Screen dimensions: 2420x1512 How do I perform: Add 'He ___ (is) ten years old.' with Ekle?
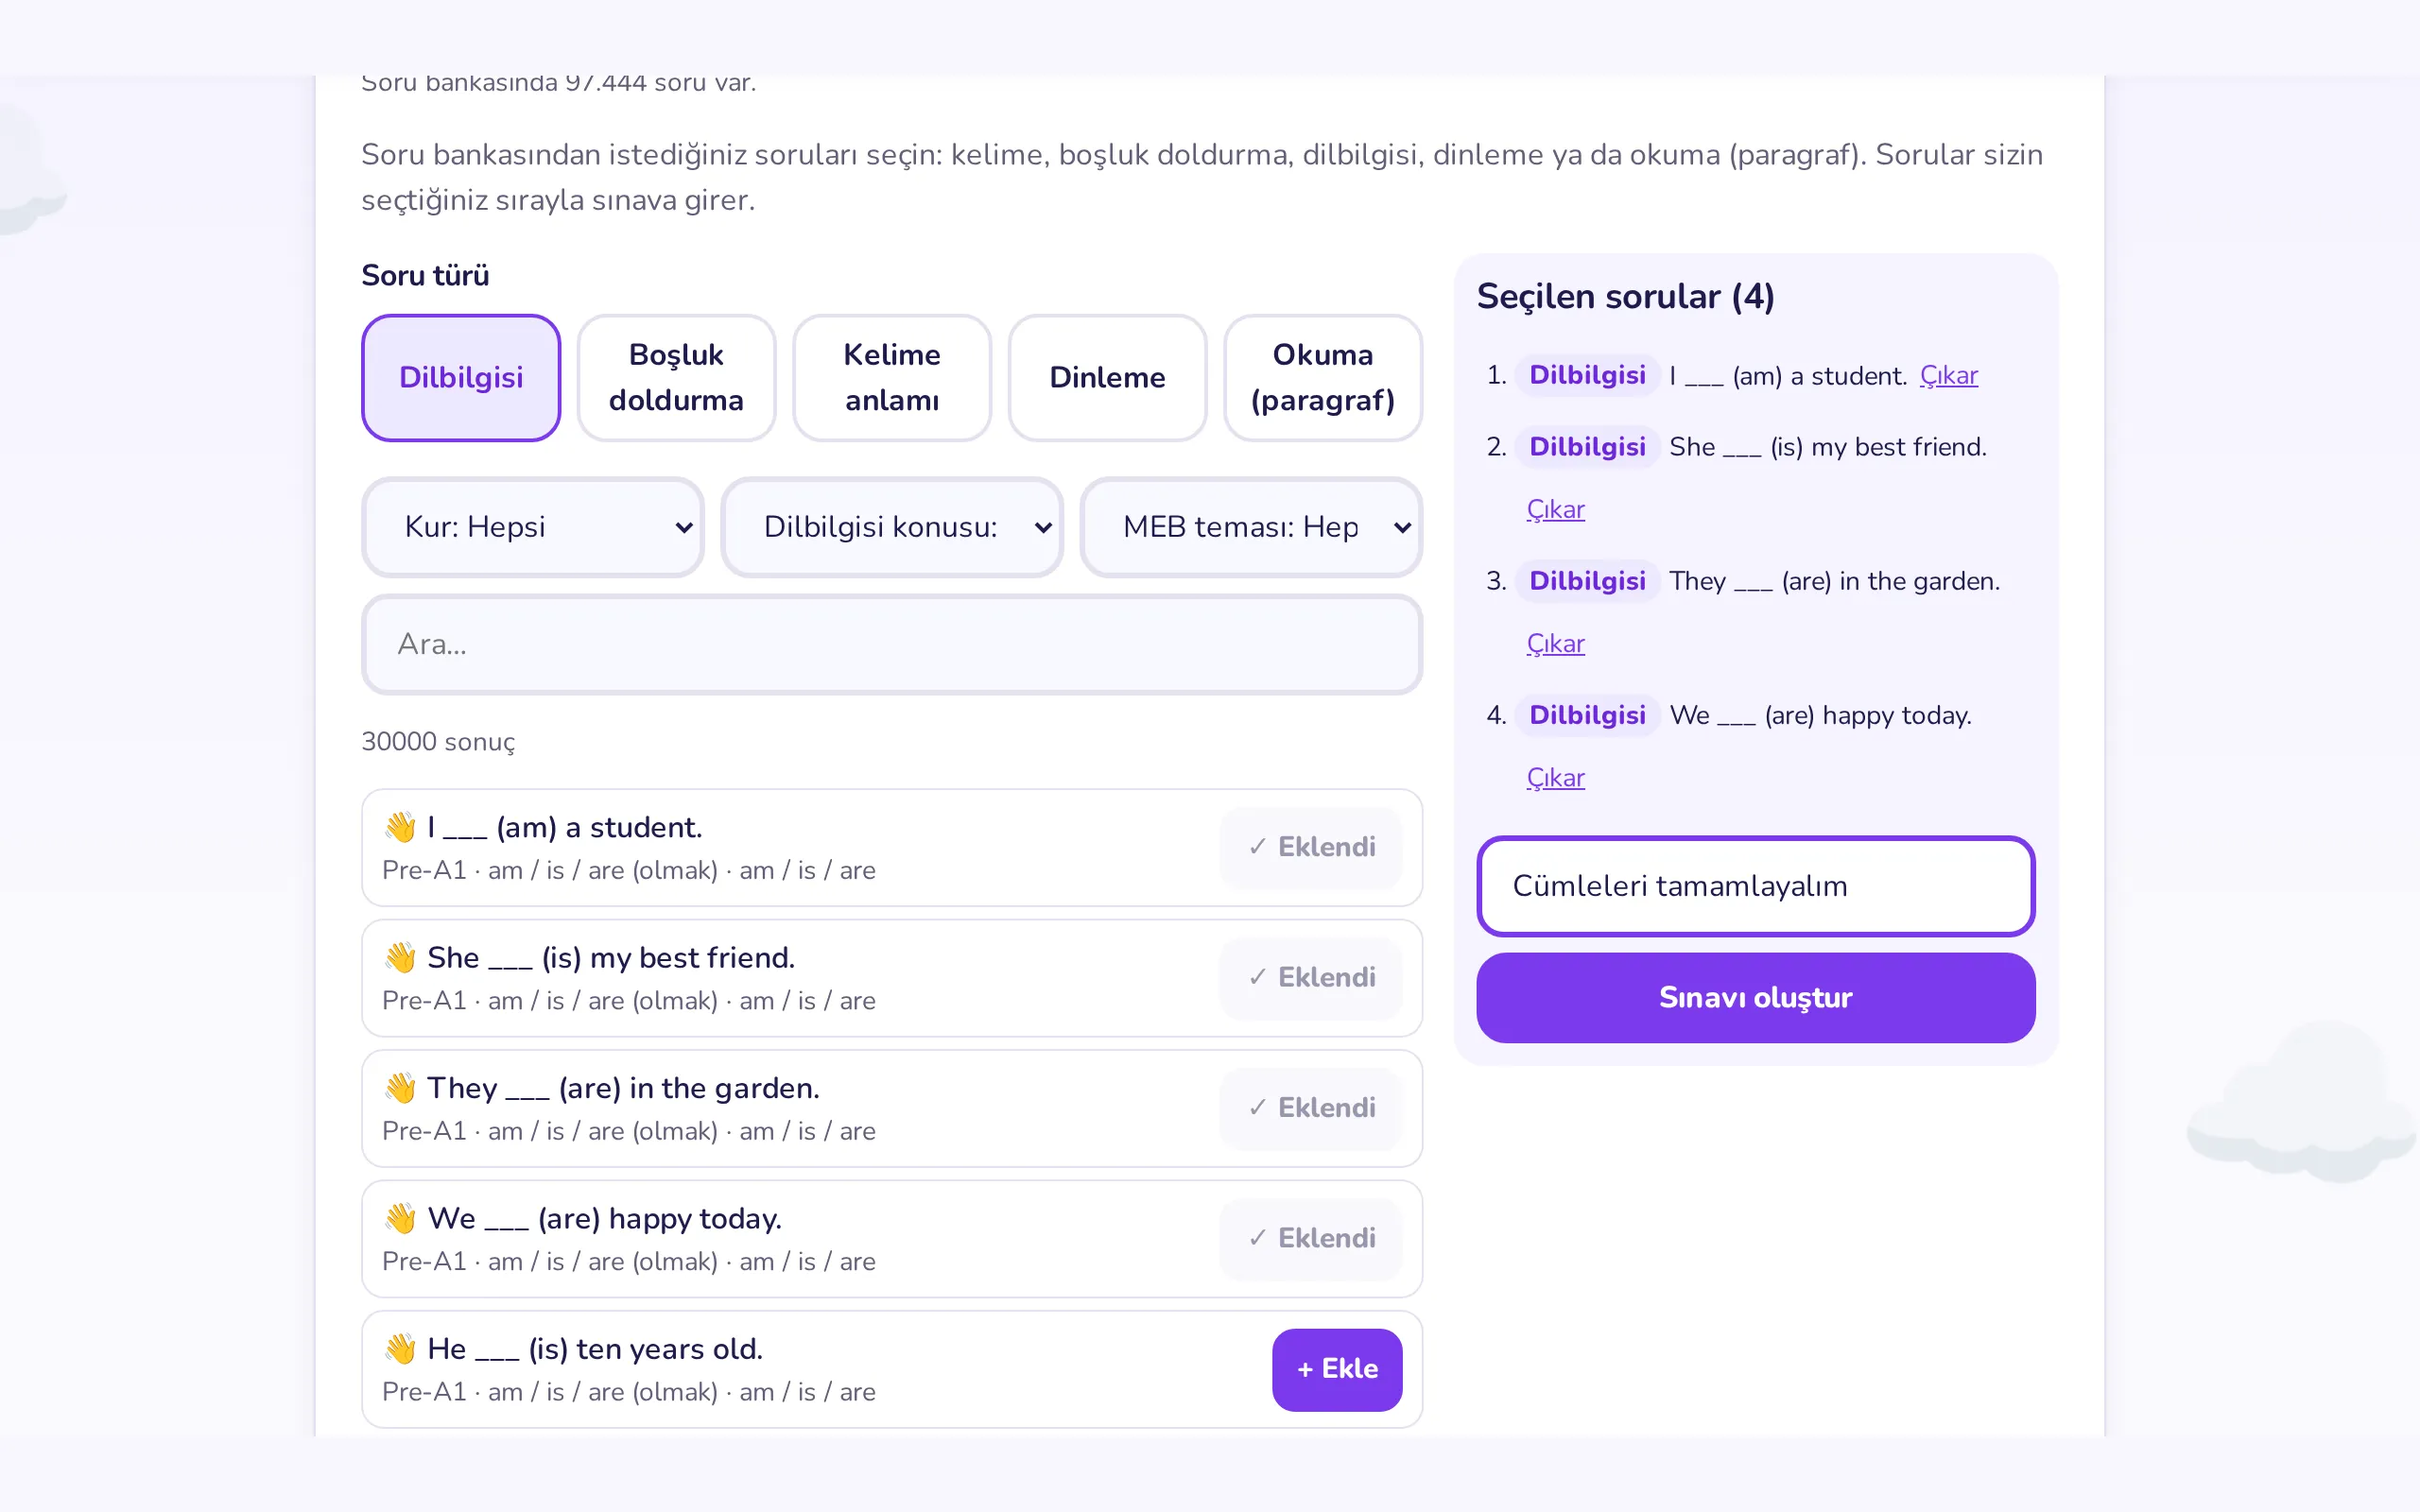(1336, 1369)
